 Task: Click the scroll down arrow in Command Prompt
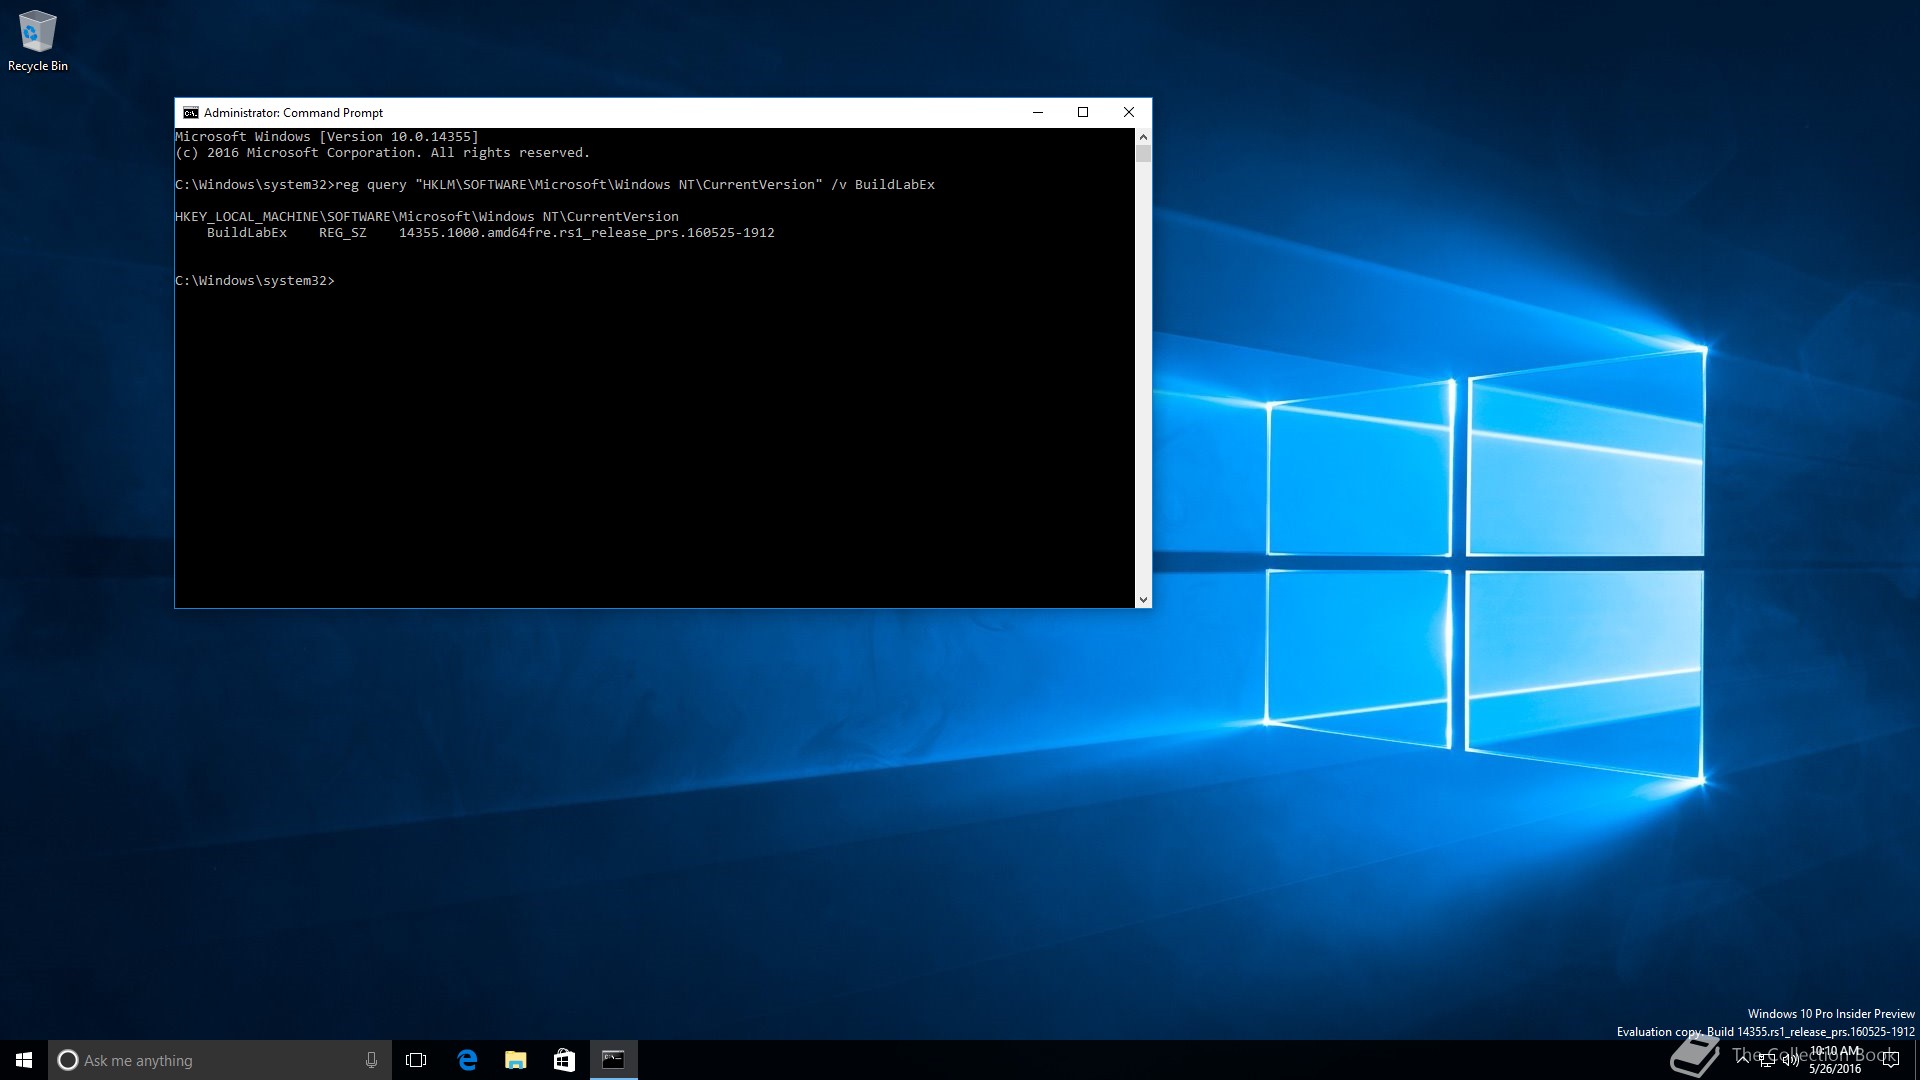coord(1143,600)
